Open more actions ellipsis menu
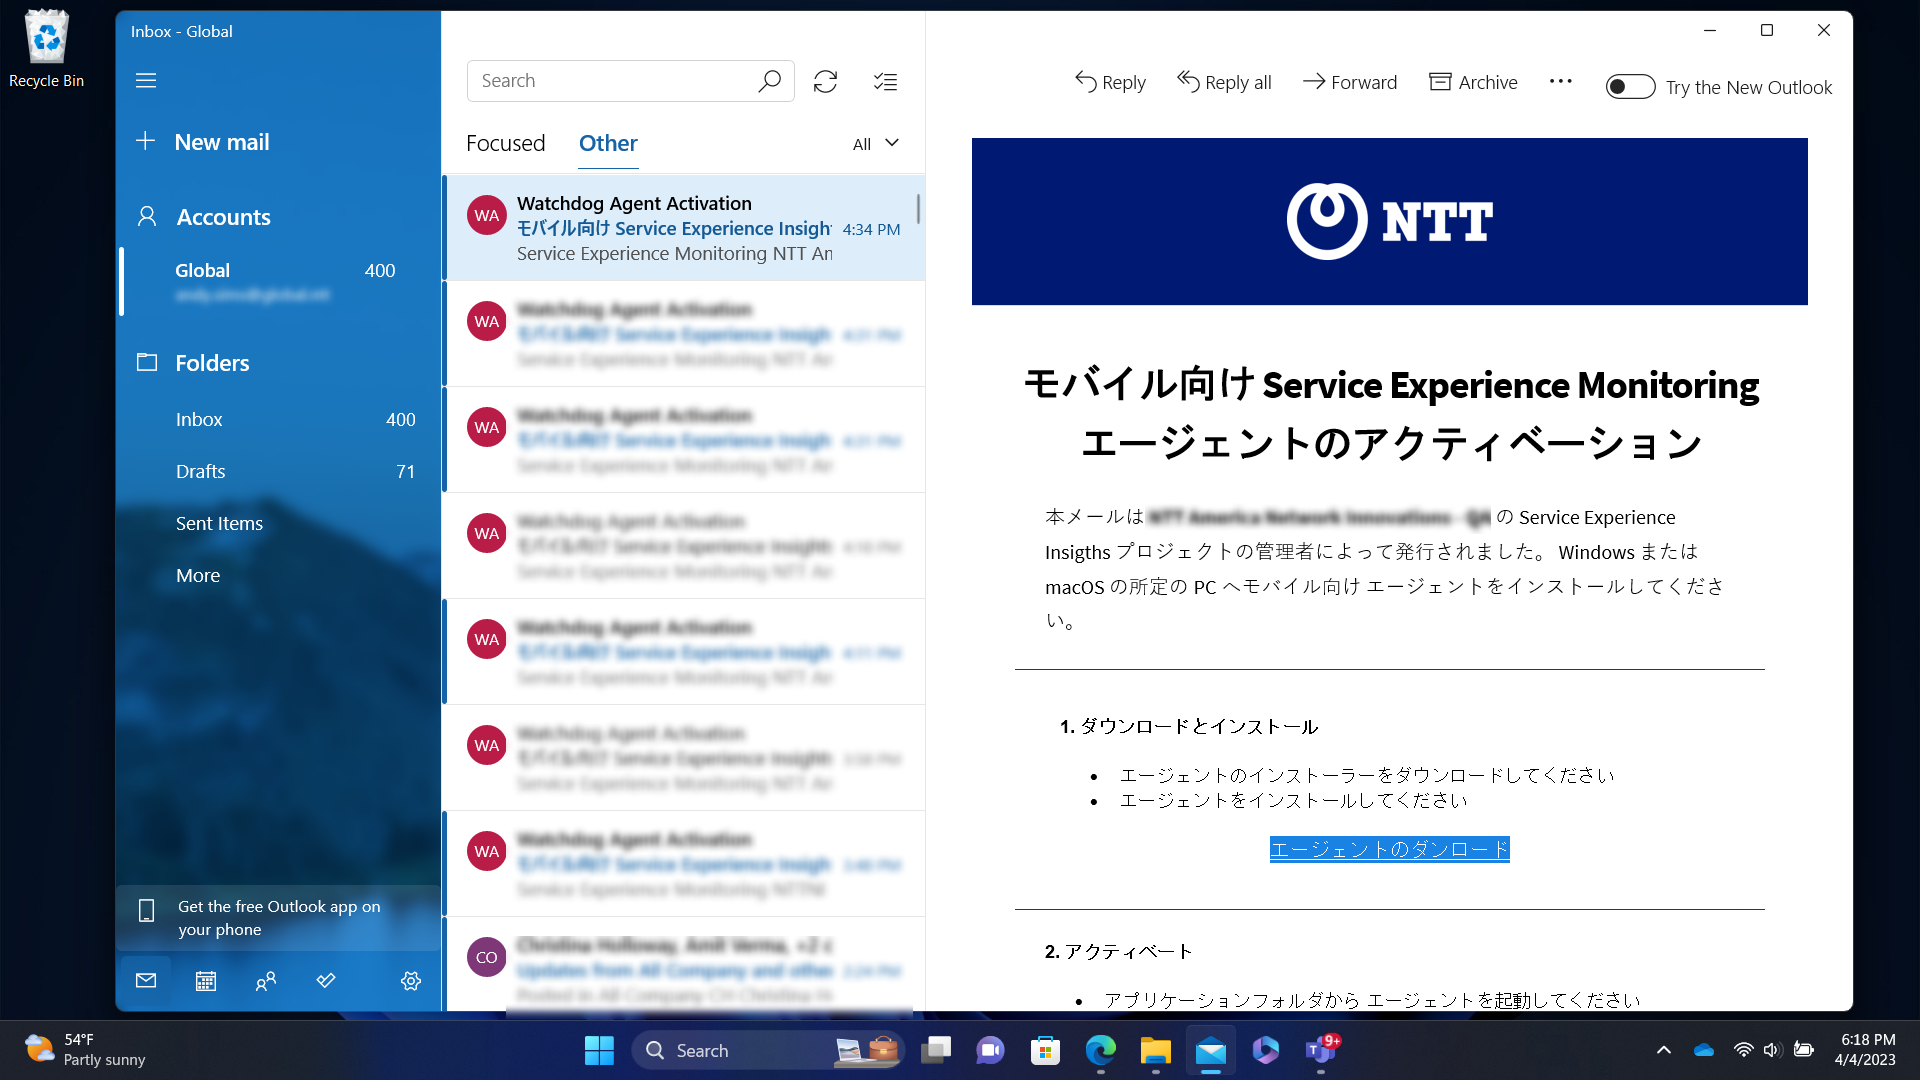This screenshot has width=1920, height=1080. tap(1561, 82)
